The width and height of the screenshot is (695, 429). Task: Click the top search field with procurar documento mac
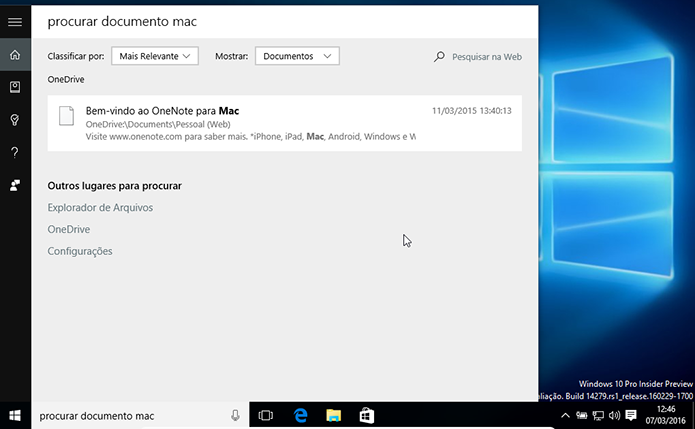pos(285,22)
